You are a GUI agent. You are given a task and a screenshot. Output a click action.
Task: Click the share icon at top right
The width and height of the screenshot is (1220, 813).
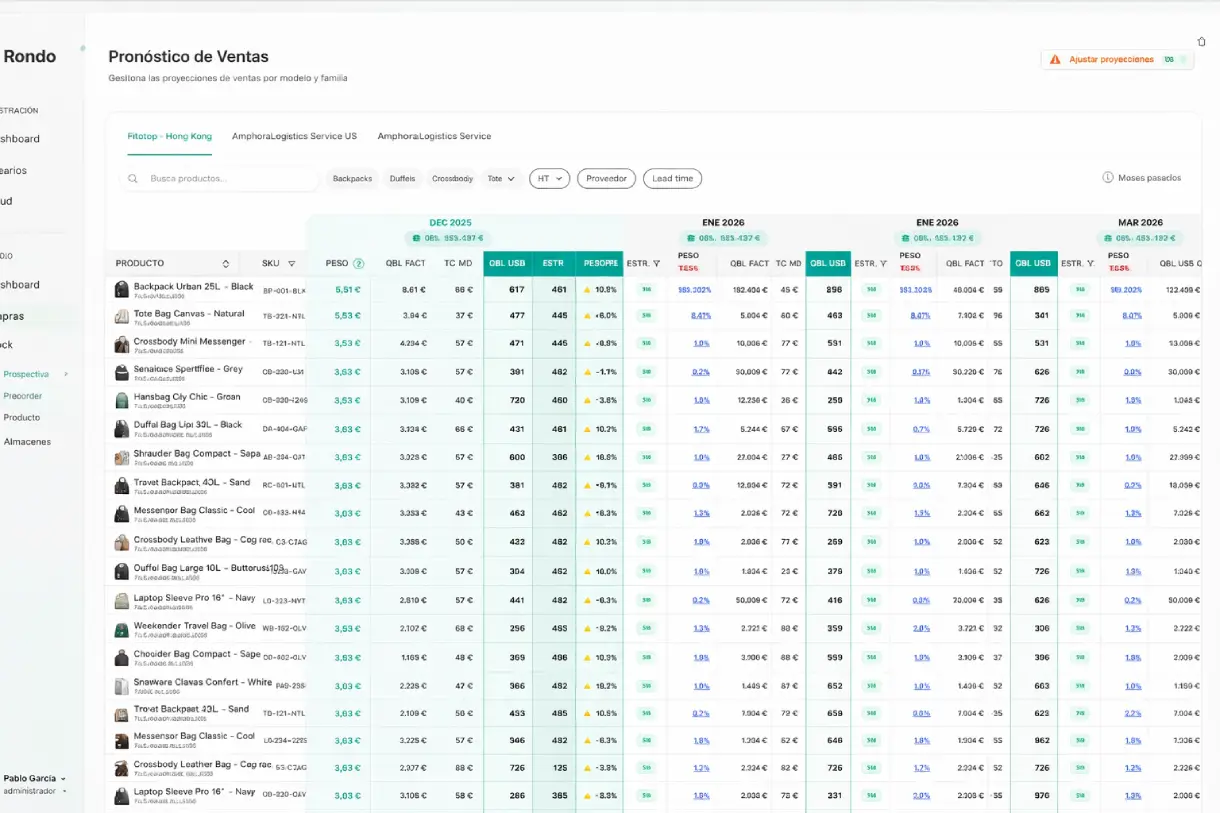point(1201,42)
